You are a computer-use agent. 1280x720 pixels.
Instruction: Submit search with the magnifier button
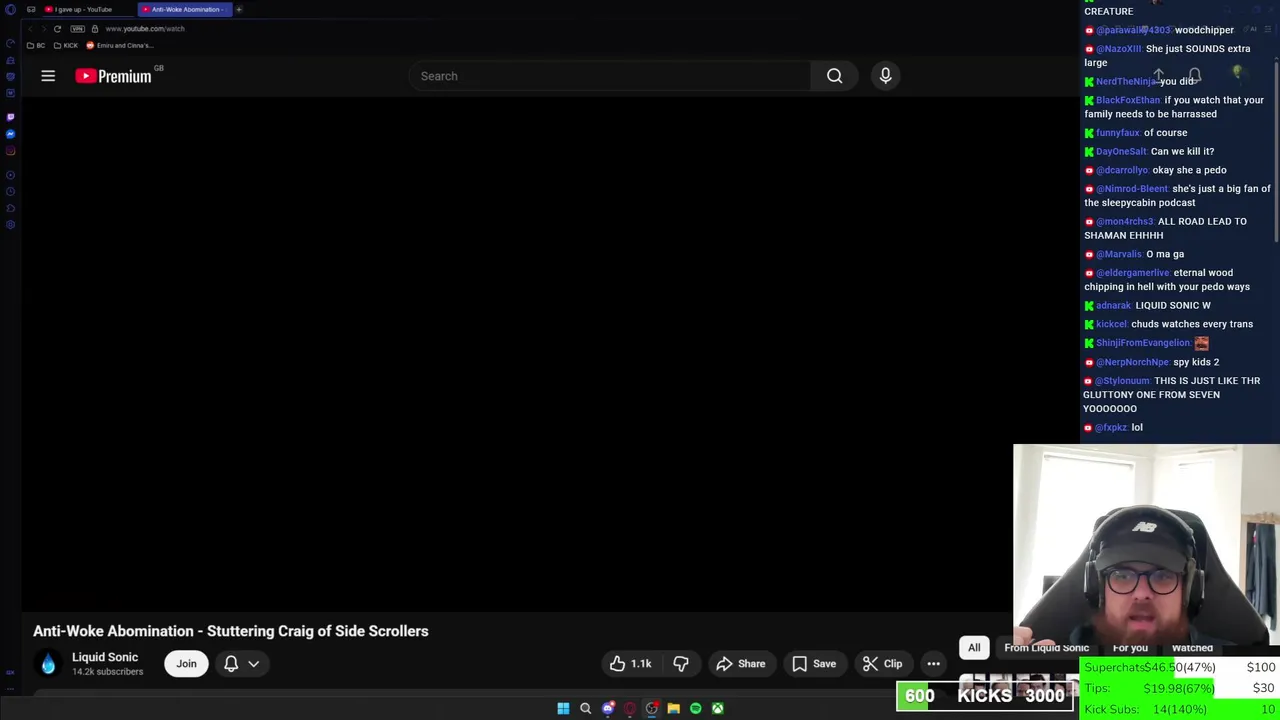click(x=834, y=76)
